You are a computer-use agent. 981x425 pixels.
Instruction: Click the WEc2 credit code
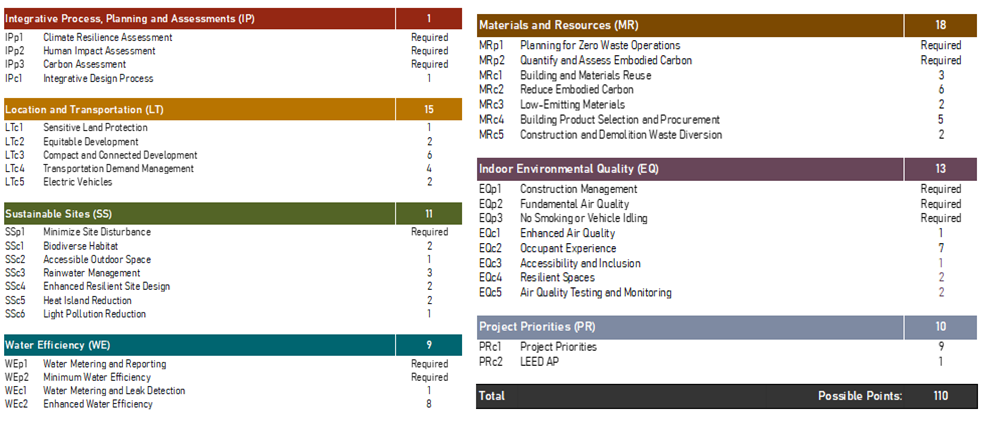16,404
